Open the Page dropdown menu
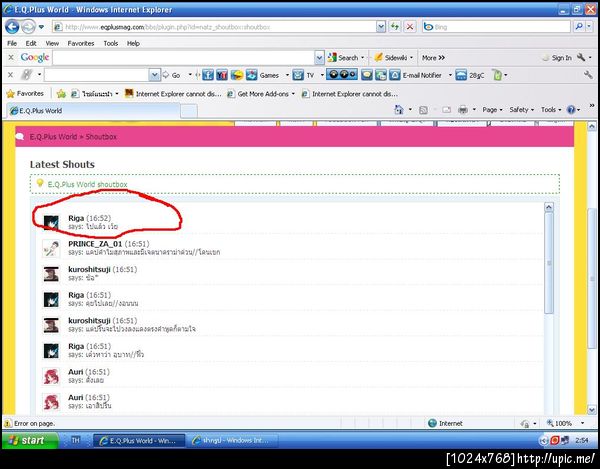The image size is (600, 469). [492, 110]
